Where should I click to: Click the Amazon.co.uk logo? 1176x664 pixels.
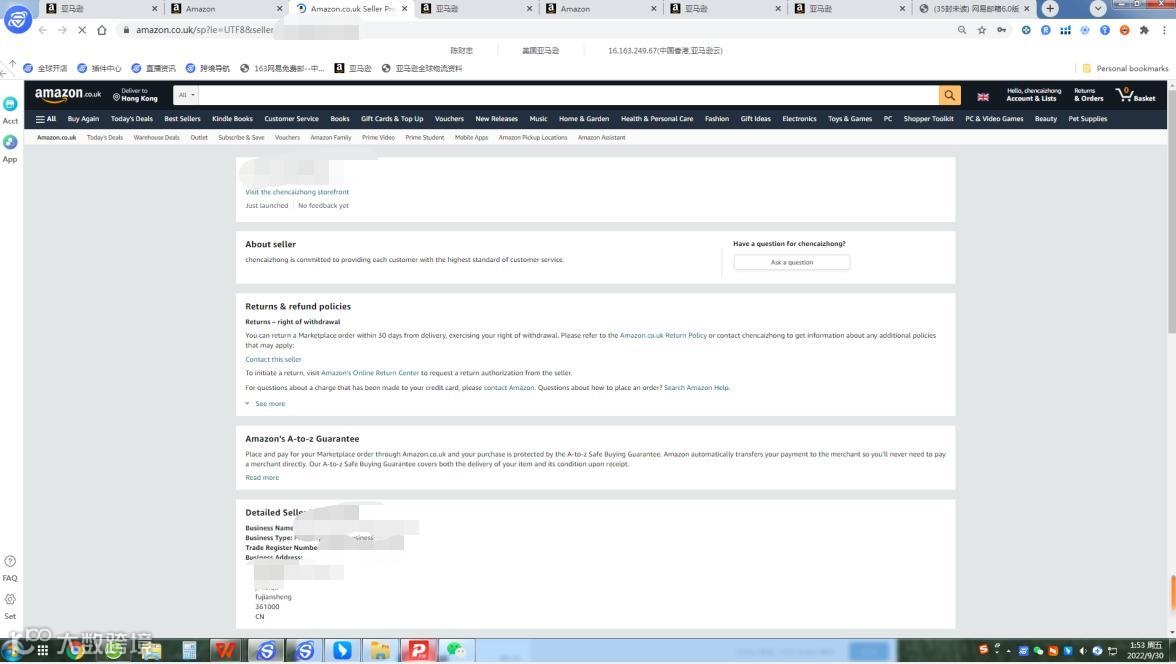pyautogui.click(x=68, y=95)
